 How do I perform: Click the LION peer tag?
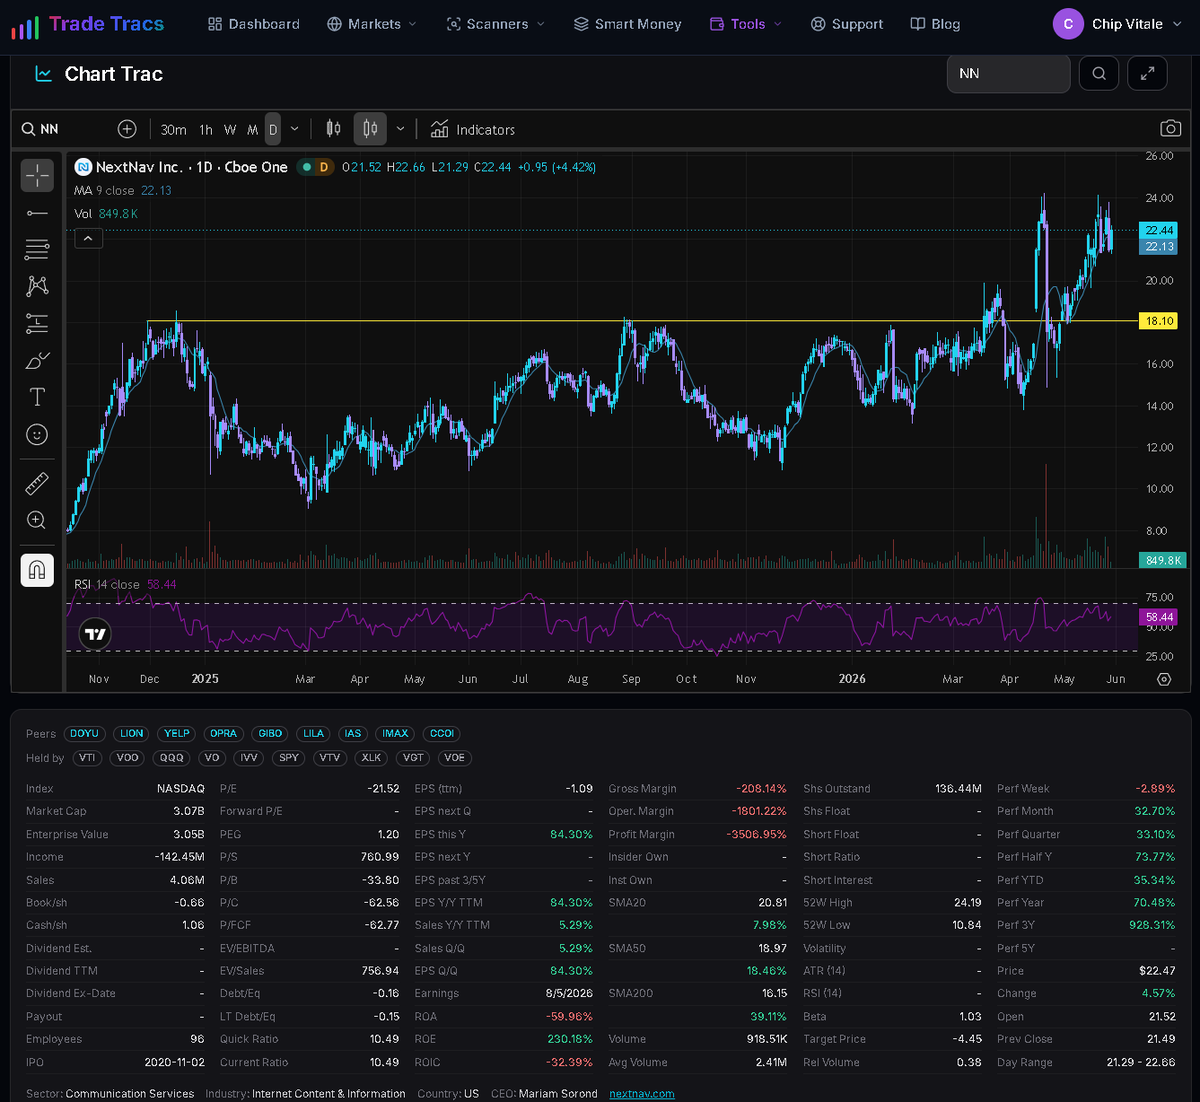point(132,733)
